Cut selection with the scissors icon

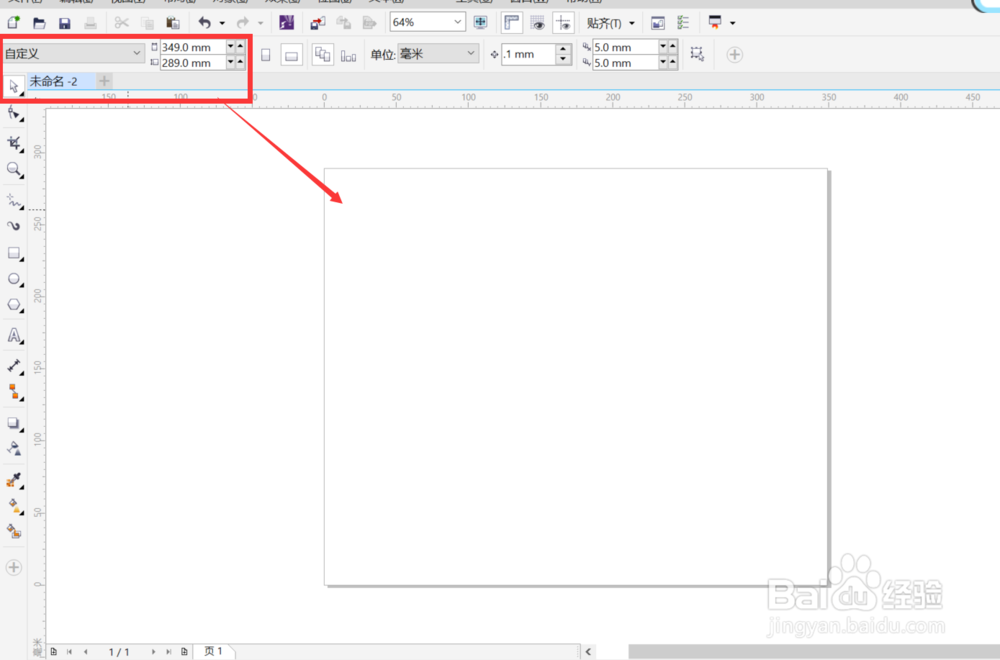[x=121, y=23]
